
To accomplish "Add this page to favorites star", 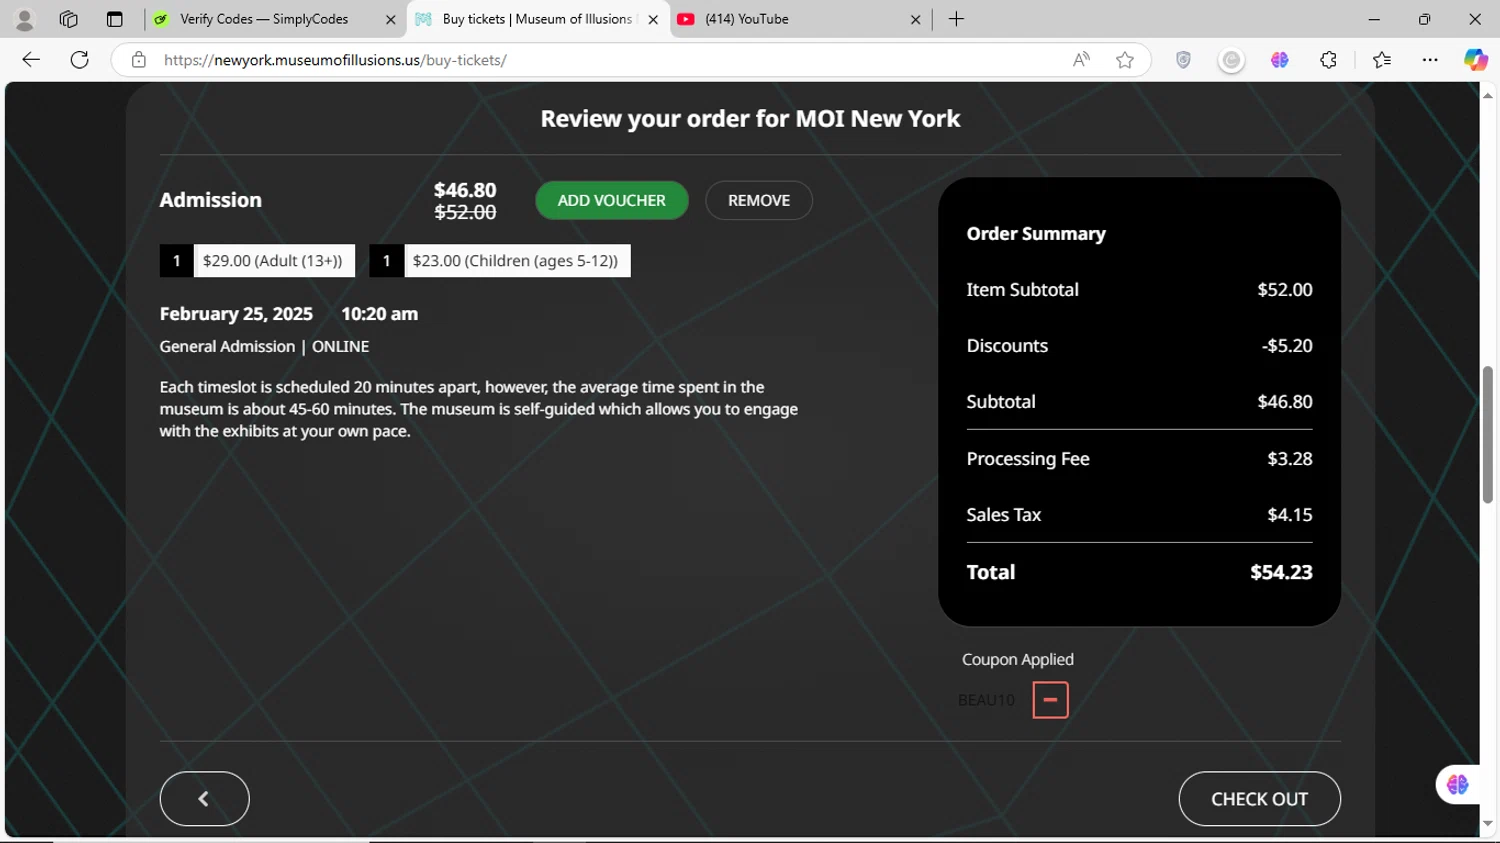I will [1125, 60].
